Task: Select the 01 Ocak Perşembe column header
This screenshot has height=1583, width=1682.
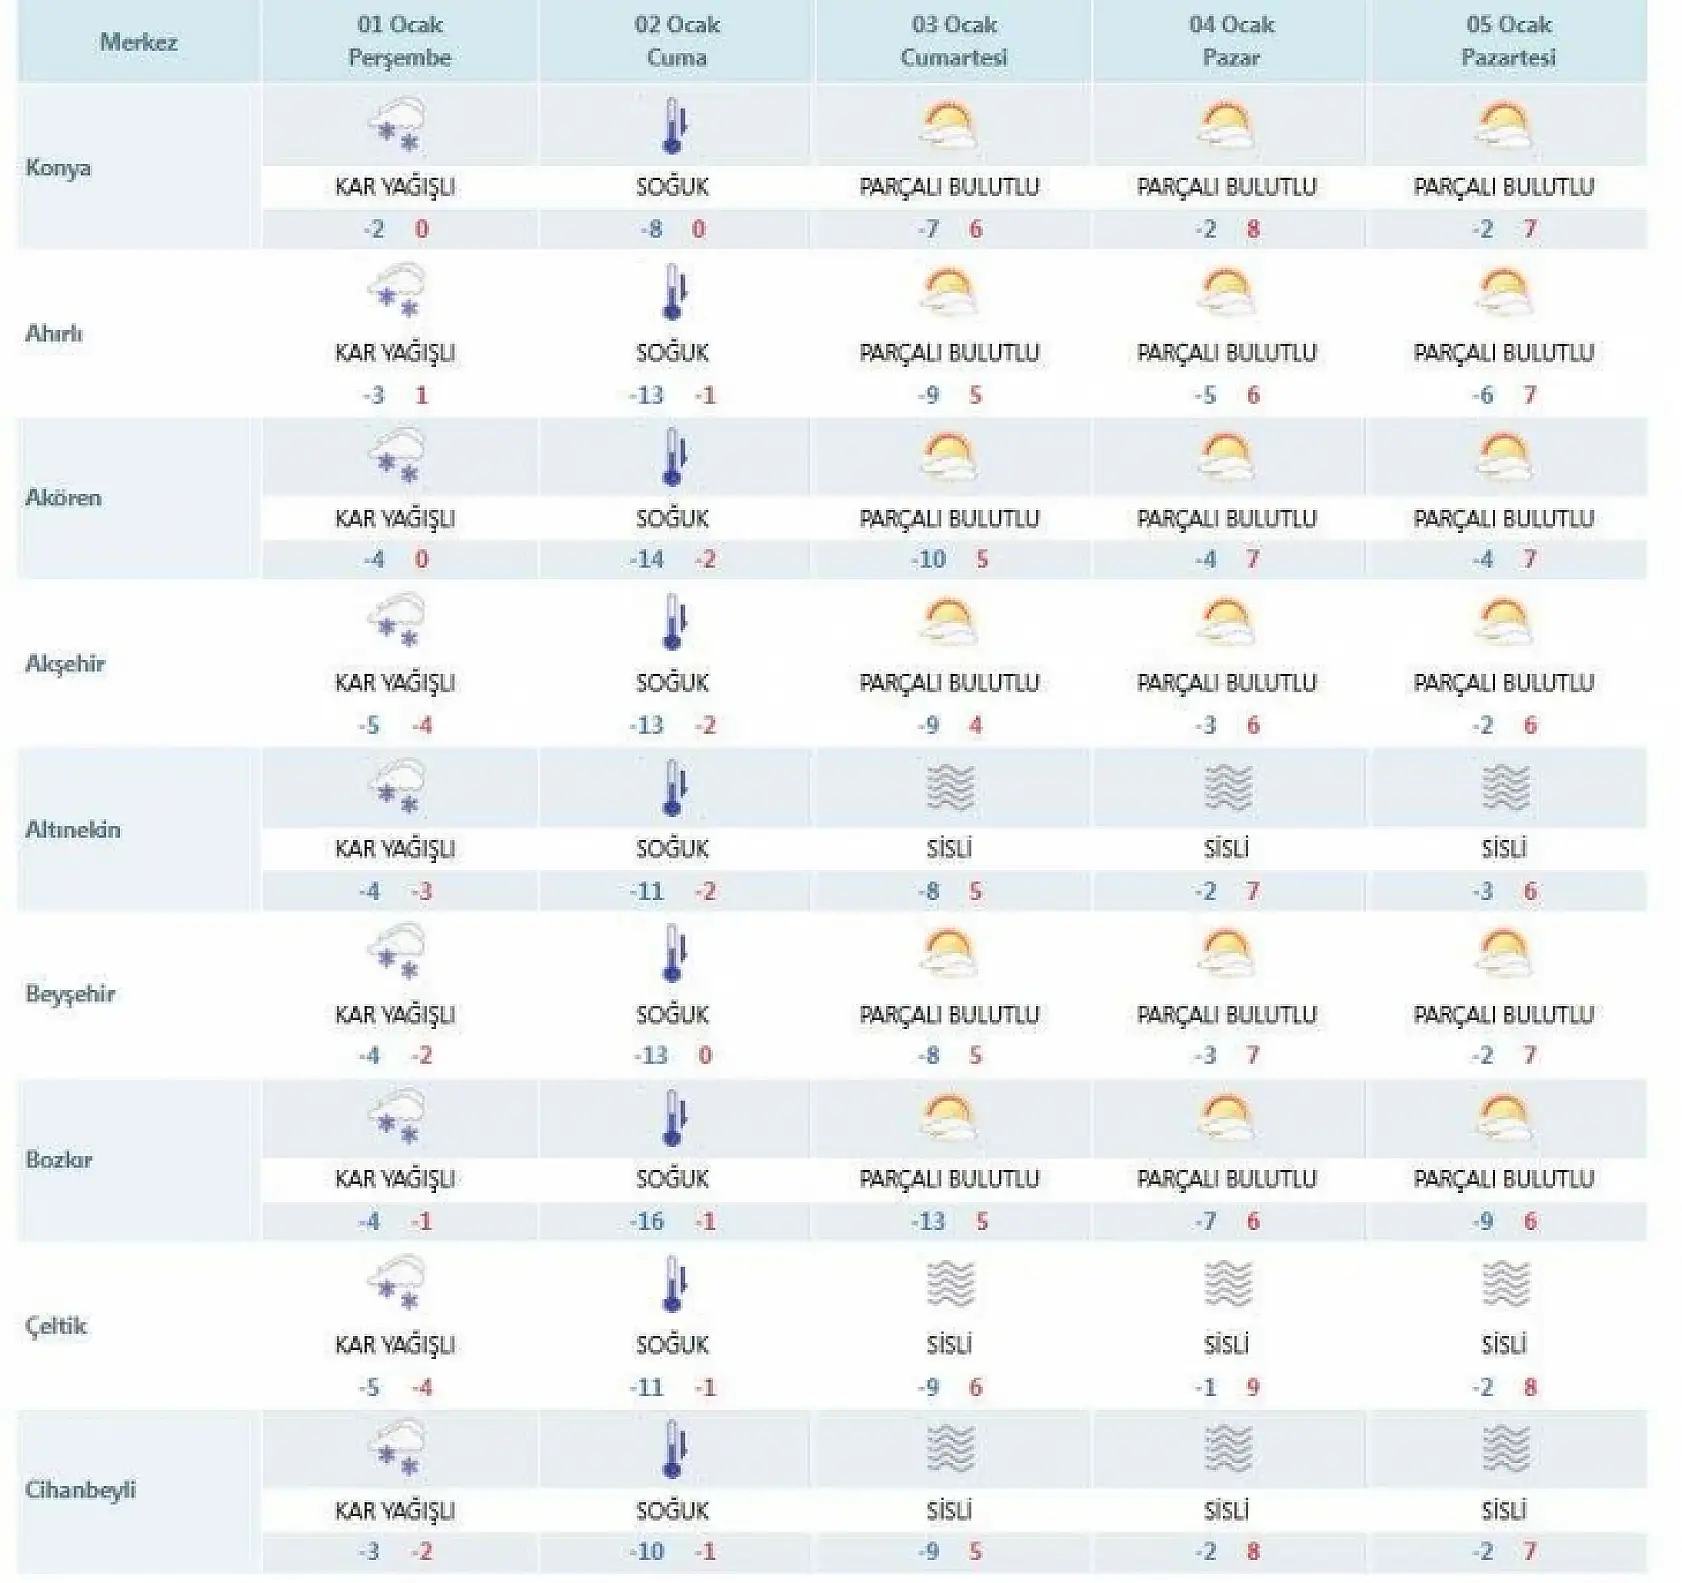Action: point(399,41)
